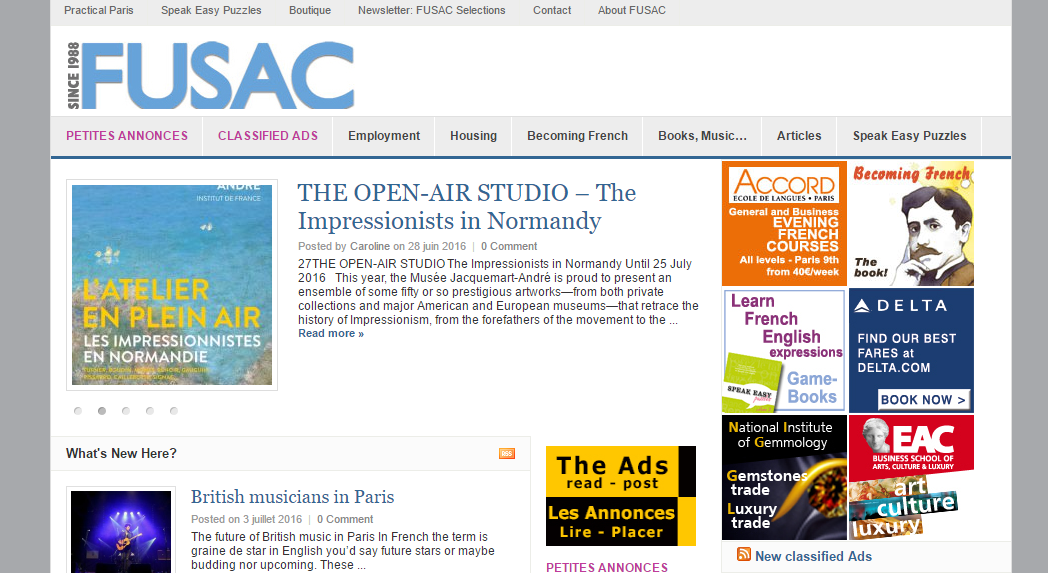Screen dimensions: 1048x573
Task: Click the Posted on 3 juillet 2016 text
Action: [x=246, y=519]
